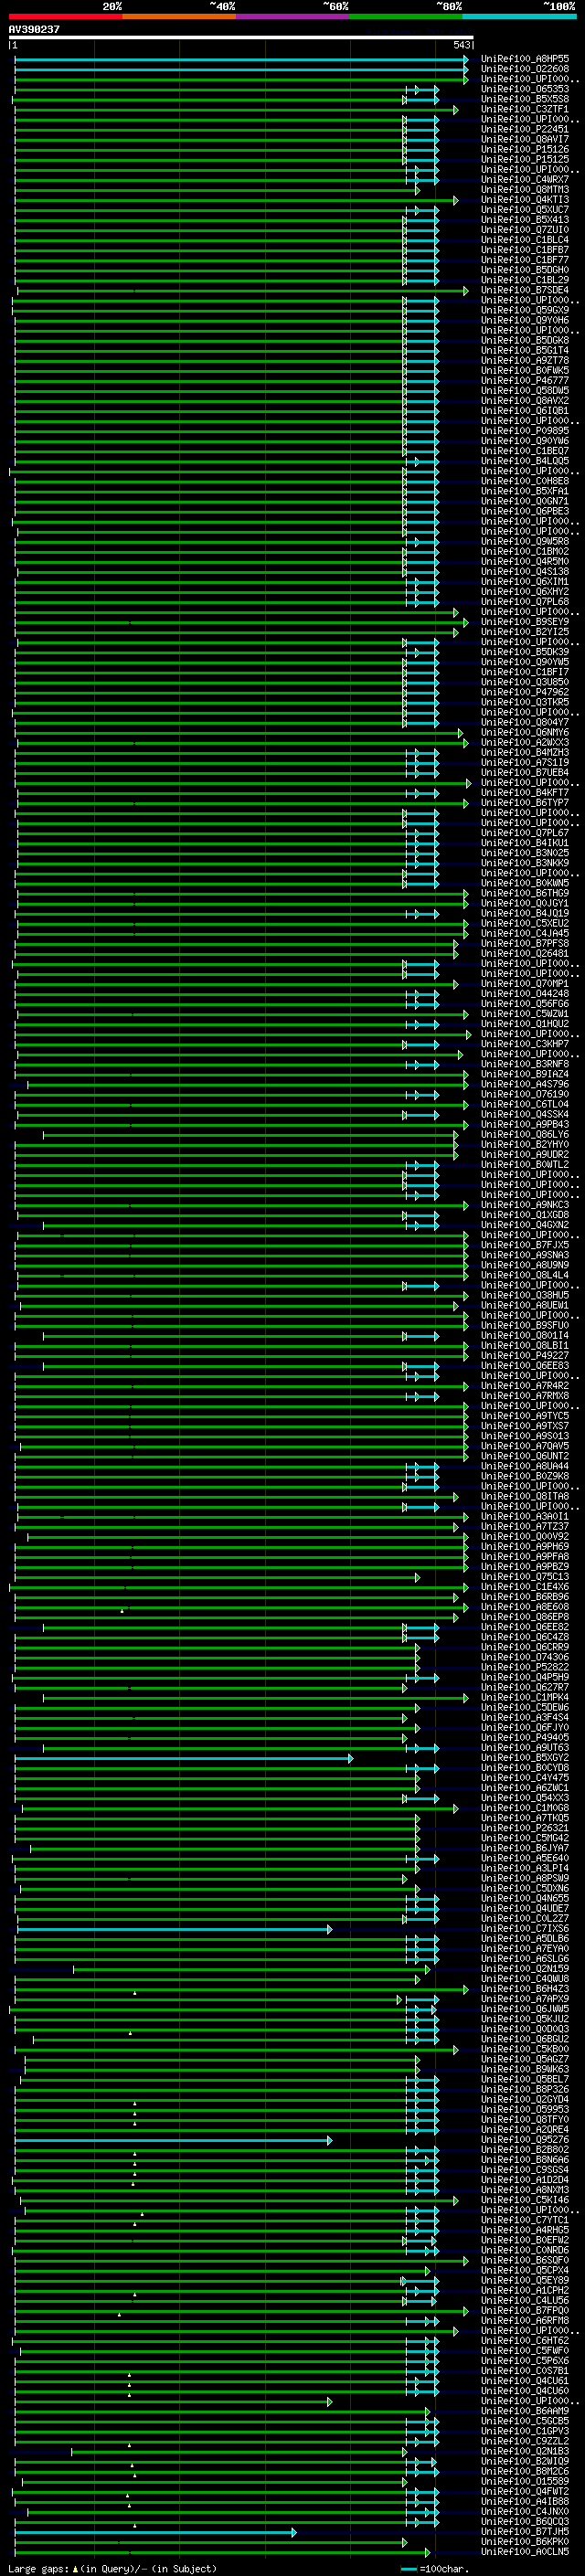Screen dimensions: 585x2576
Task: Open hit UniRef100_B5DGH0
Action: pyautogui.click(x=525, y=270)
